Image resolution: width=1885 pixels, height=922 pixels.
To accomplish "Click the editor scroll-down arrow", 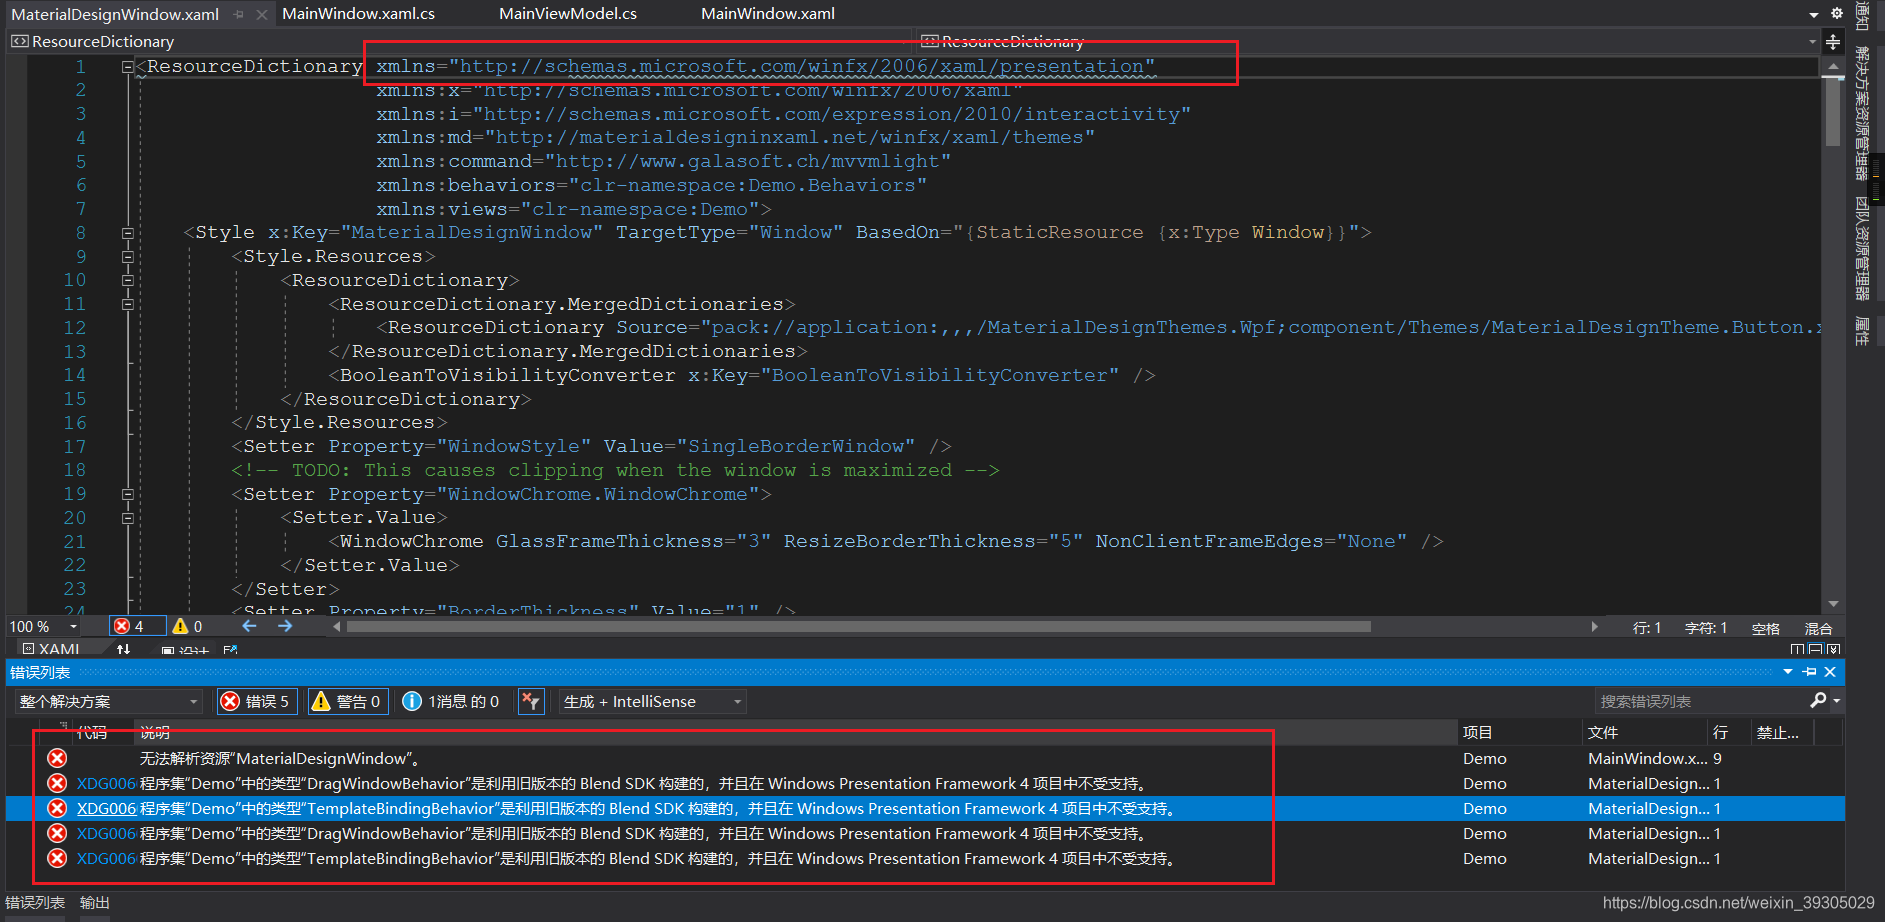I will 1833,604.
